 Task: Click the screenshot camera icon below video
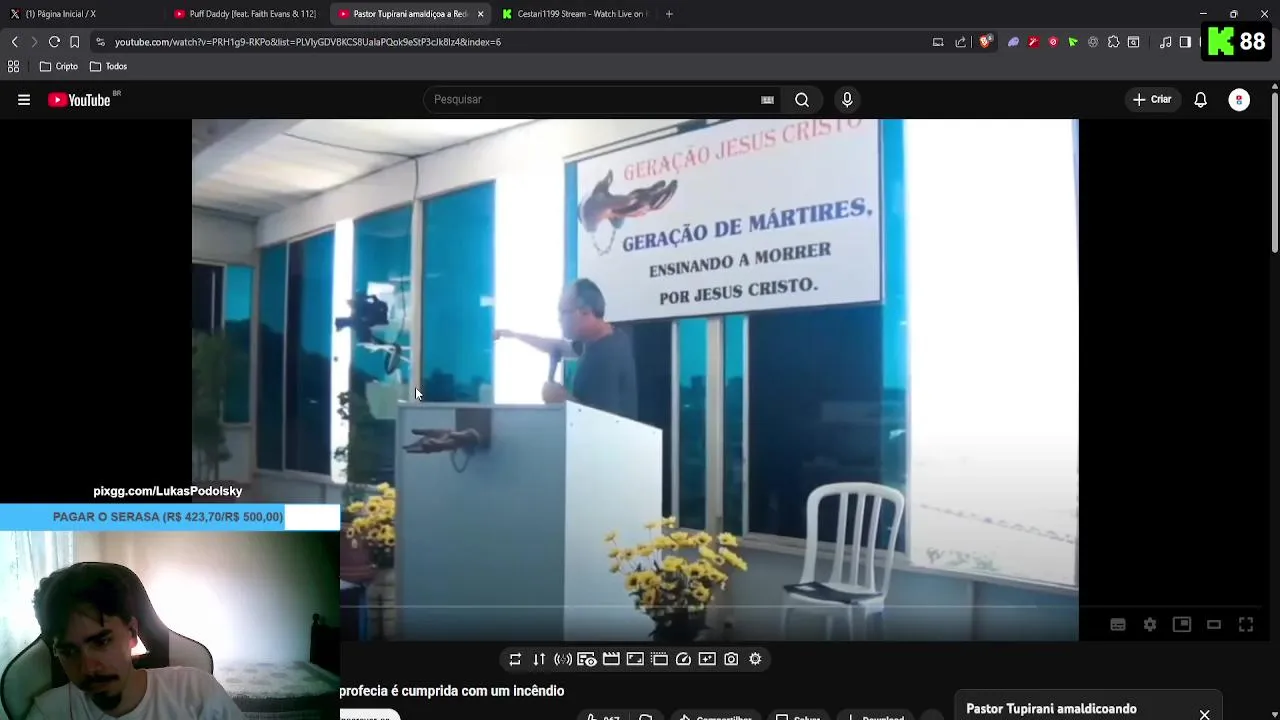[x=731, y=659]
